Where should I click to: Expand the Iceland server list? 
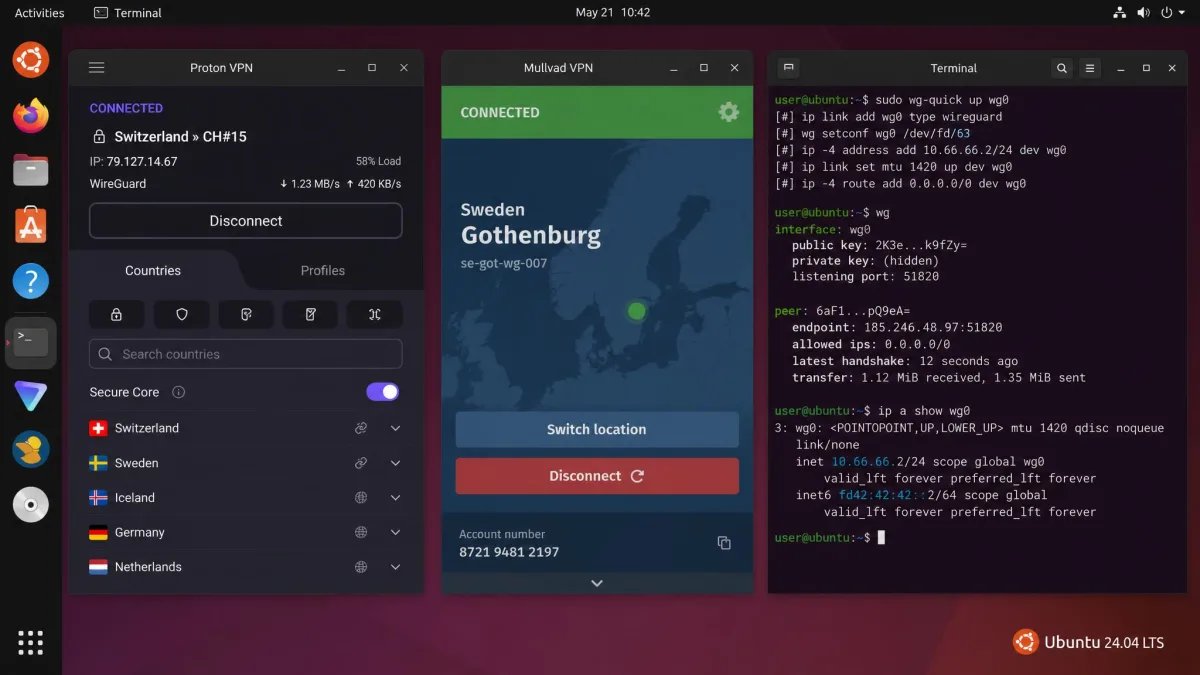coord(395,497)
